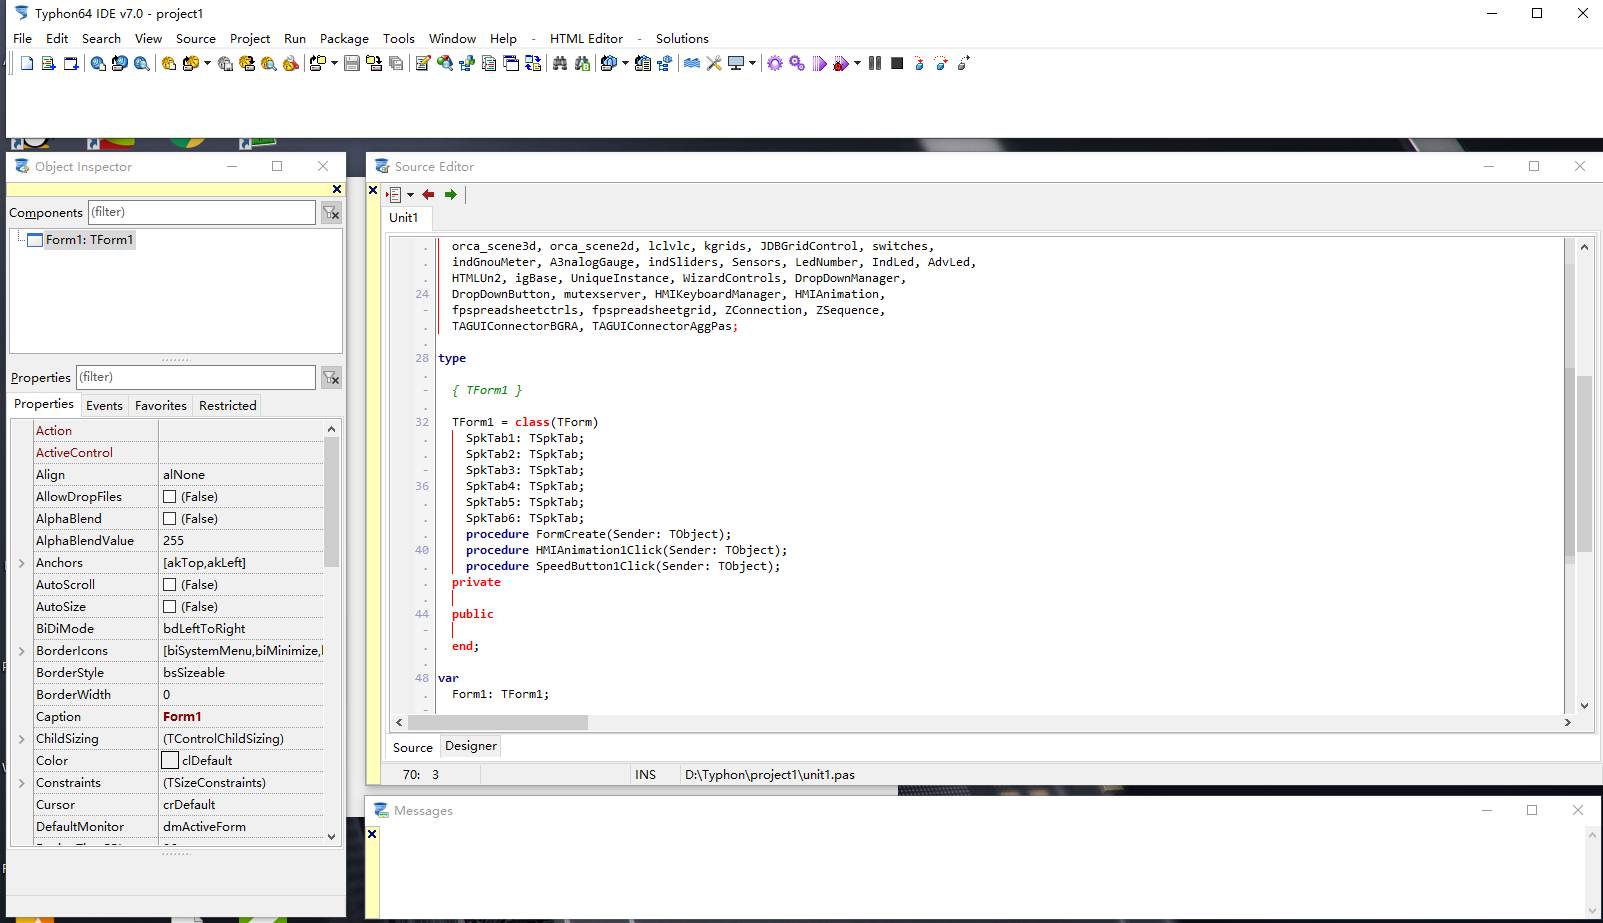The height and width of the screenshot is (923, 1603).
Task: Open Project Options wrench icon
Action: click(291, 63)
